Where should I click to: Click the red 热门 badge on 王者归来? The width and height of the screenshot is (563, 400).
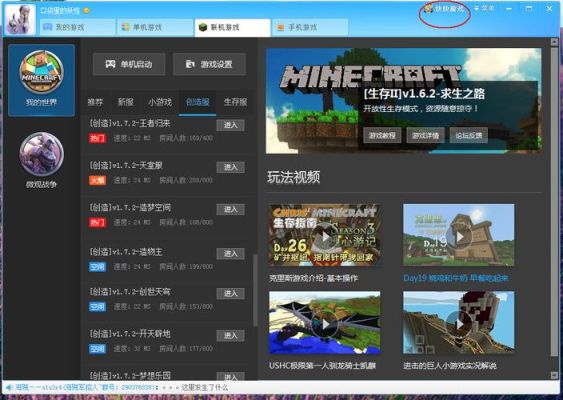97,138
